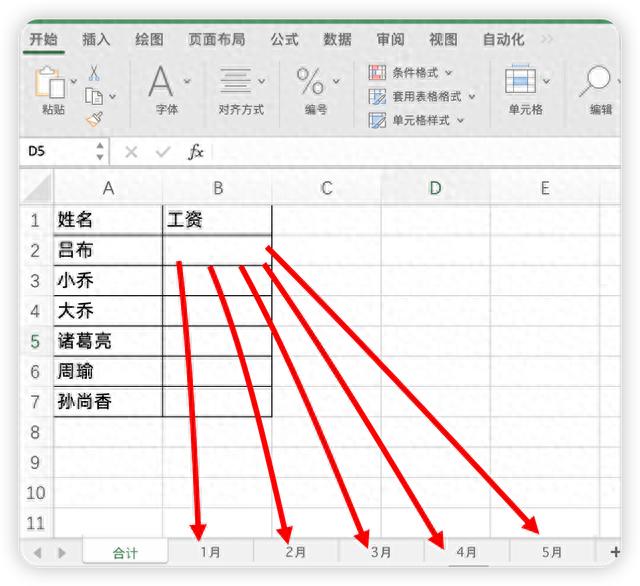Switch to the 页面布局 ribbon tab

click(x=217, y=40)
